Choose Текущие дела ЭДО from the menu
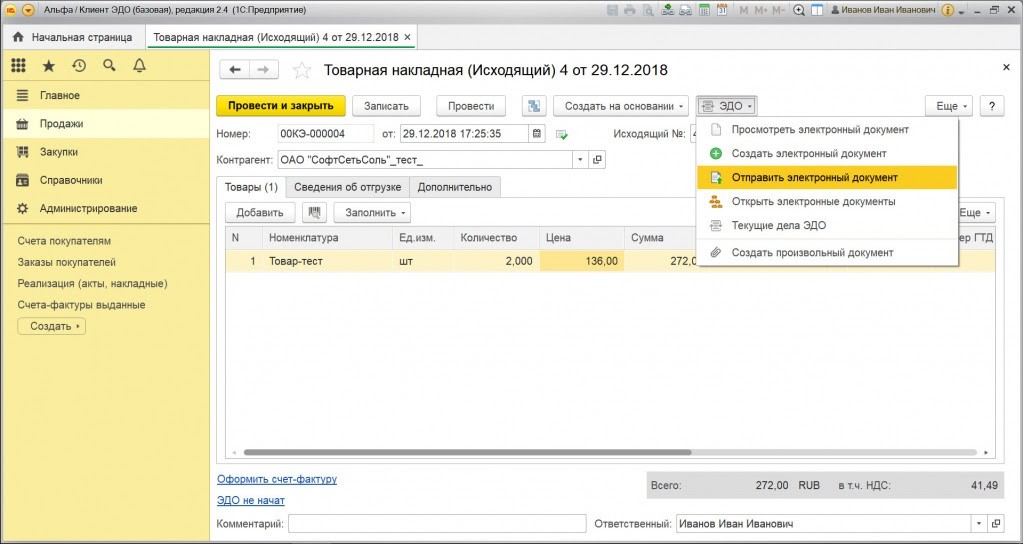The height and width of the screenshot is (544, 1023). tap(778, 225)
